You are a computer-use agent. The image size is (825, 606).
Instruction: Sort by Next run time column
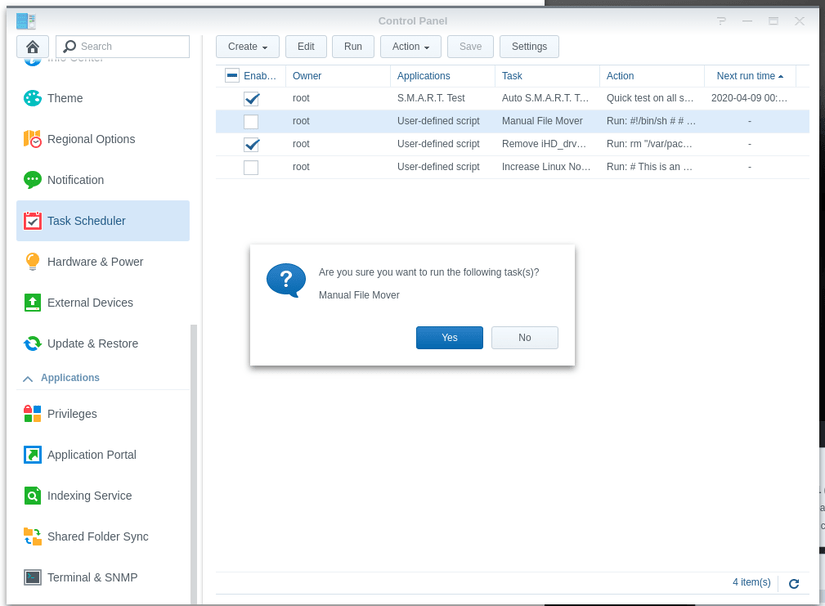(x=750, y=76)
